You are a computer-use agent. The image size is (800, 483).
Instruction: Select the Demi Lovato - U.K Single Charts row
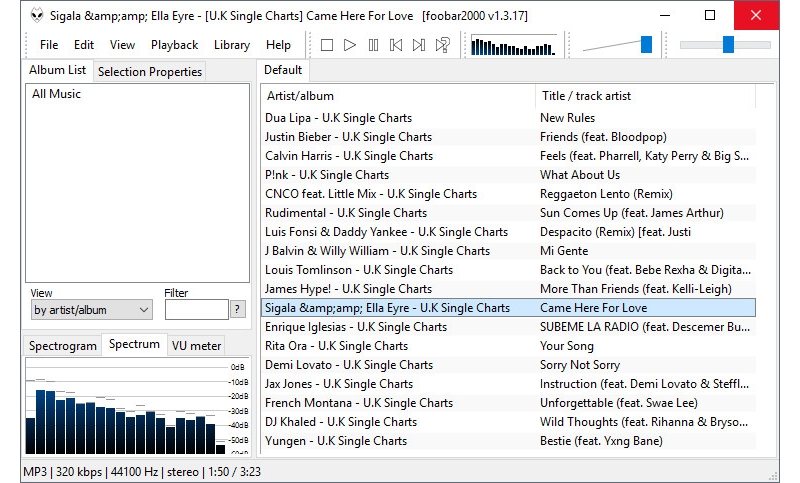[x=509, y=365]
